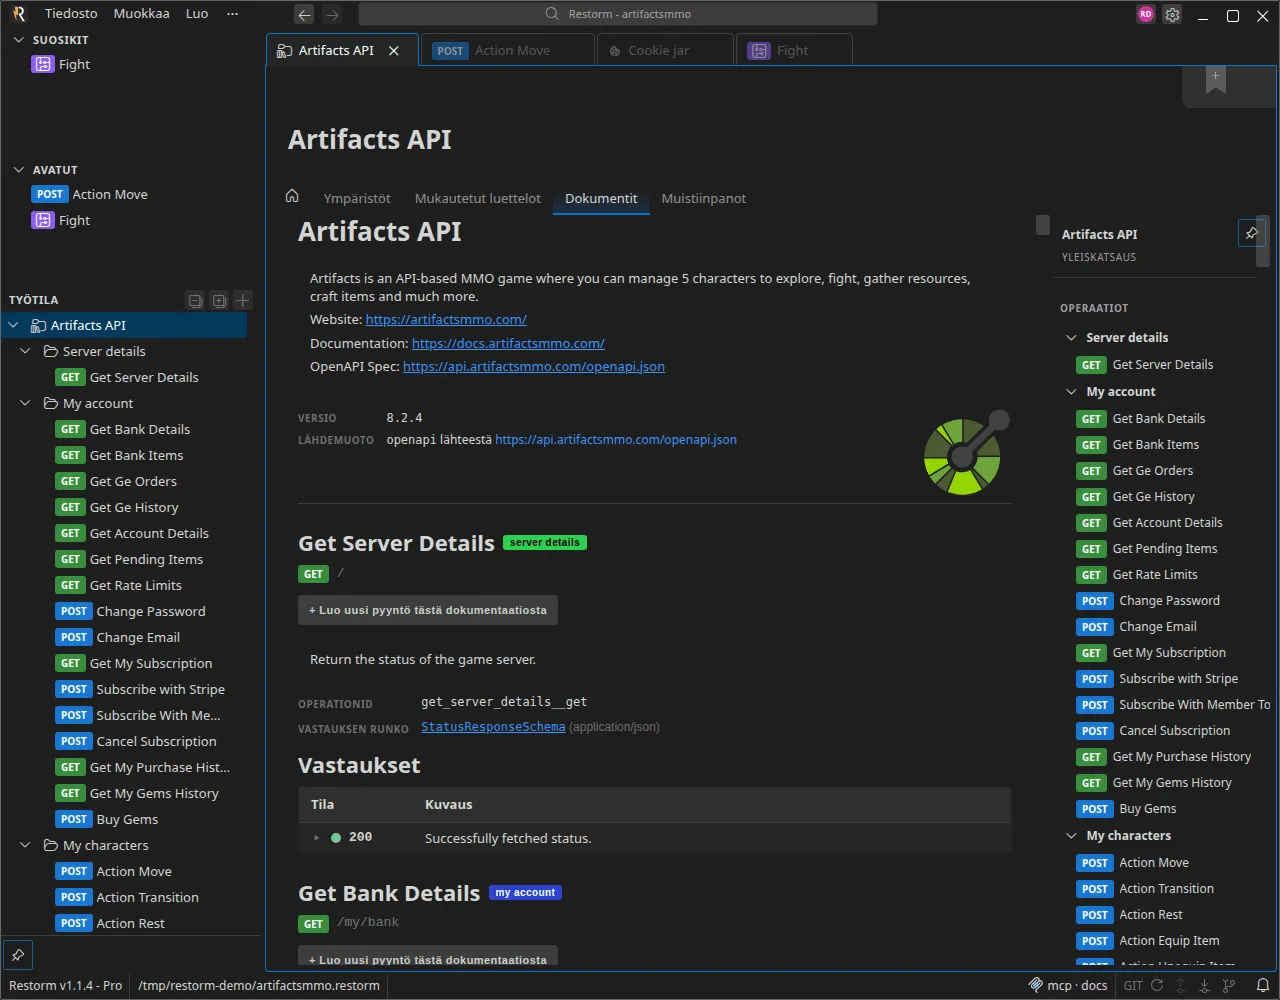
Task: Open the OpenAPI Spec openapi.json link
Action: 534,367
